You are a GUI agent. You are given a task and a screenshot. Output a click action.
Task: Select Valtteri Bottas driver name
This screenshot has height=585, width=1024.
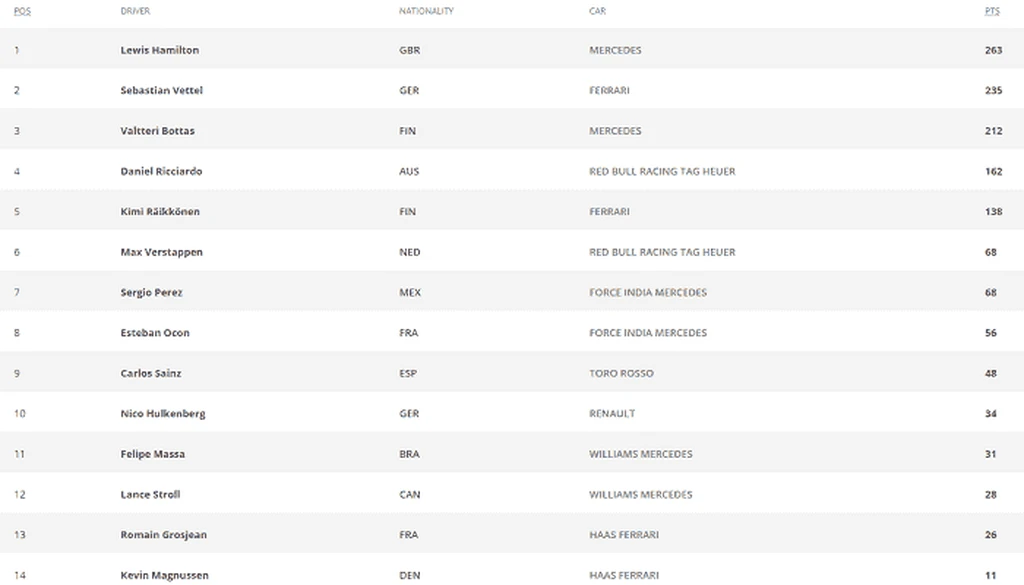[x=157, y=131]
